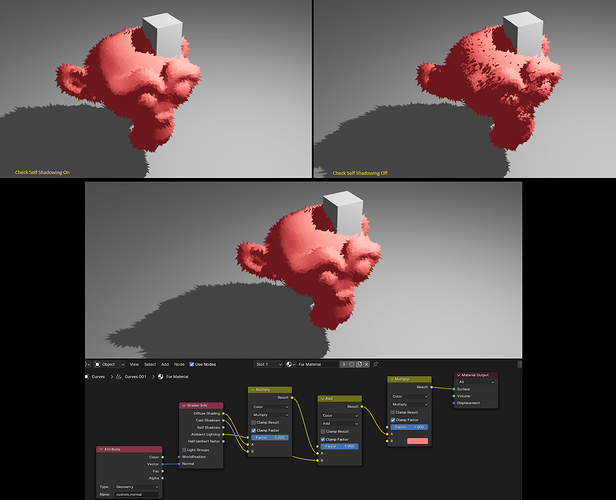Click the Half-lambert factor output socket
Viewport: 616px width, 500px height.
coord(224,441)
